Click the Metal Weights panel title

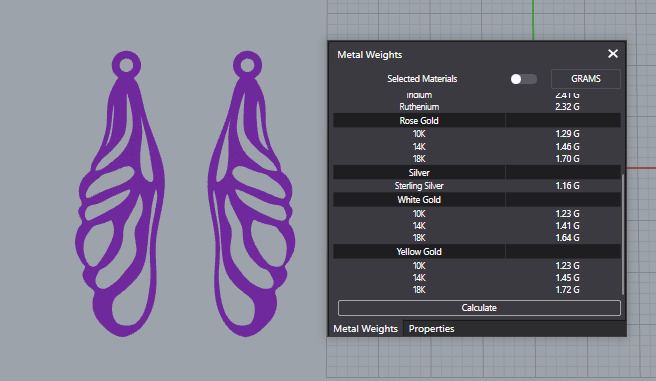(369, 55)
